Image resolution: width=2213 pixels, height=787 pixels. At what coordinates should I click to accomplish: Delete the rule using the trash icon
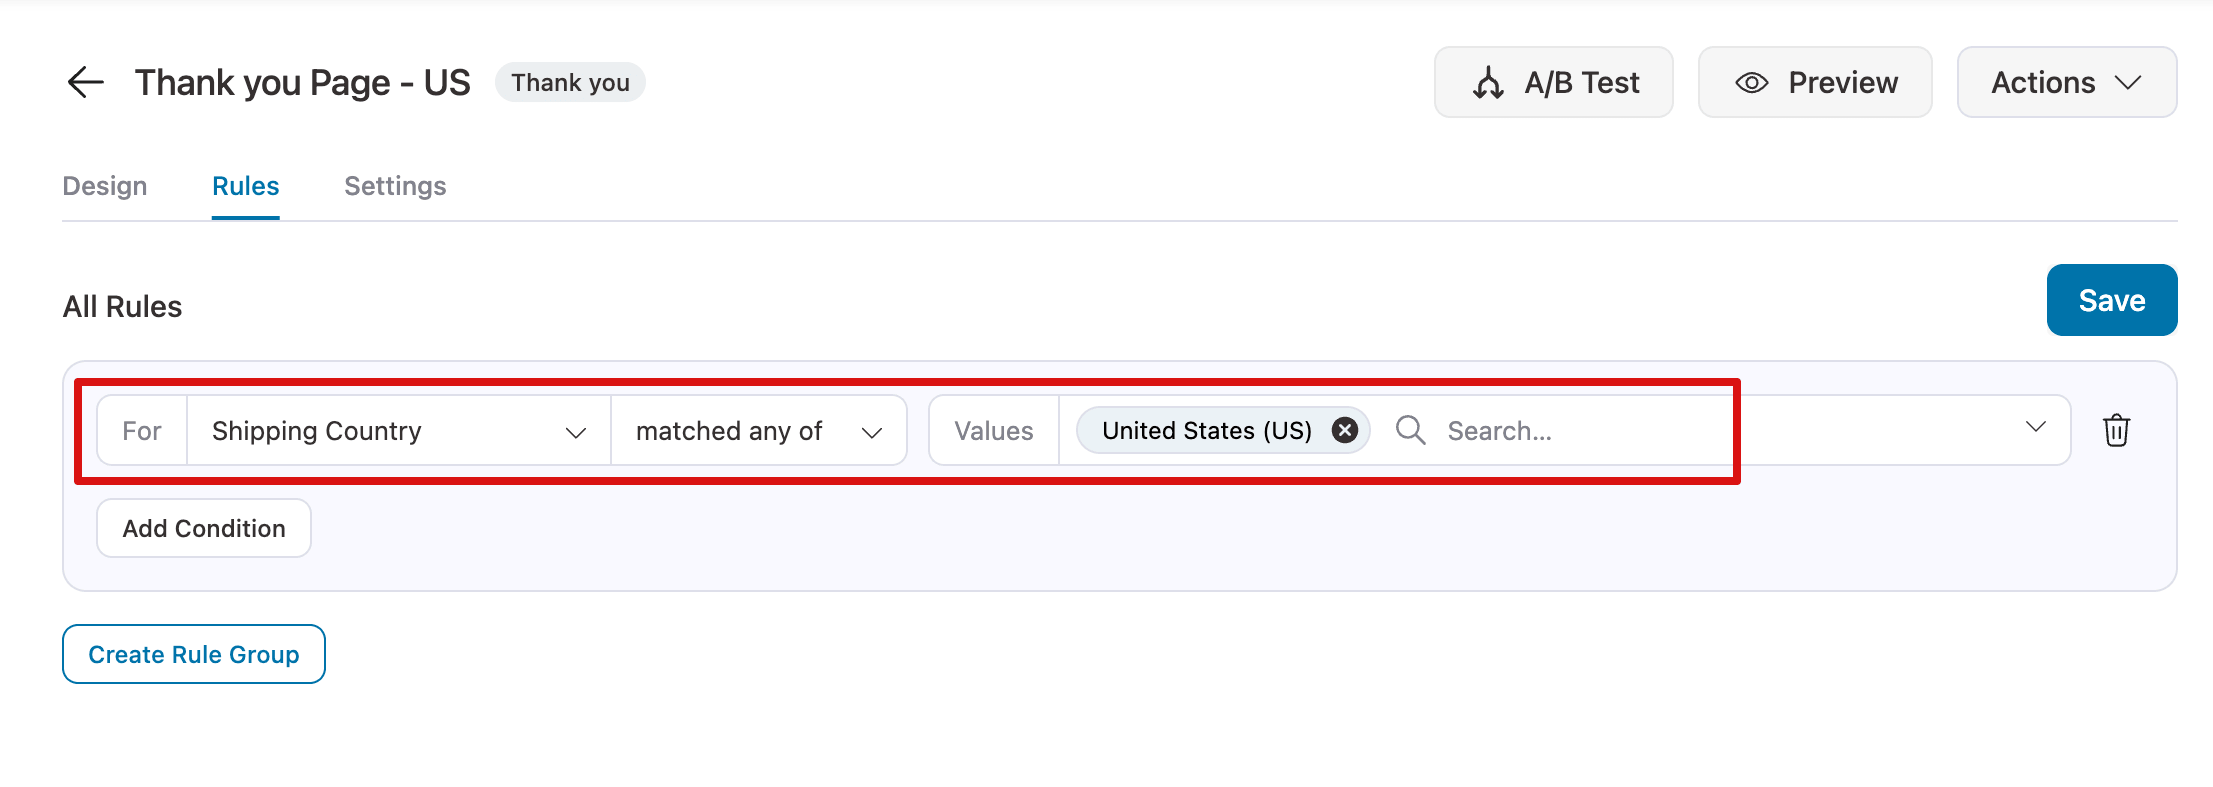[x=2117, y=430]
